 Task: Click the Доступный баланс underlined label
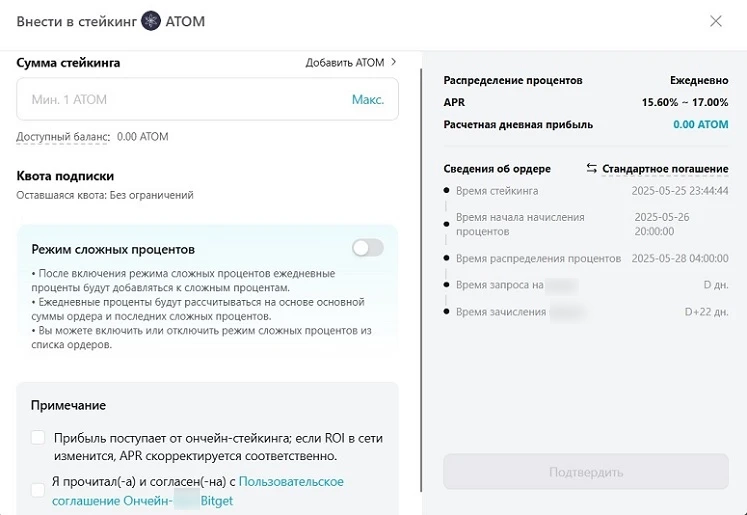tap(63, 137)
